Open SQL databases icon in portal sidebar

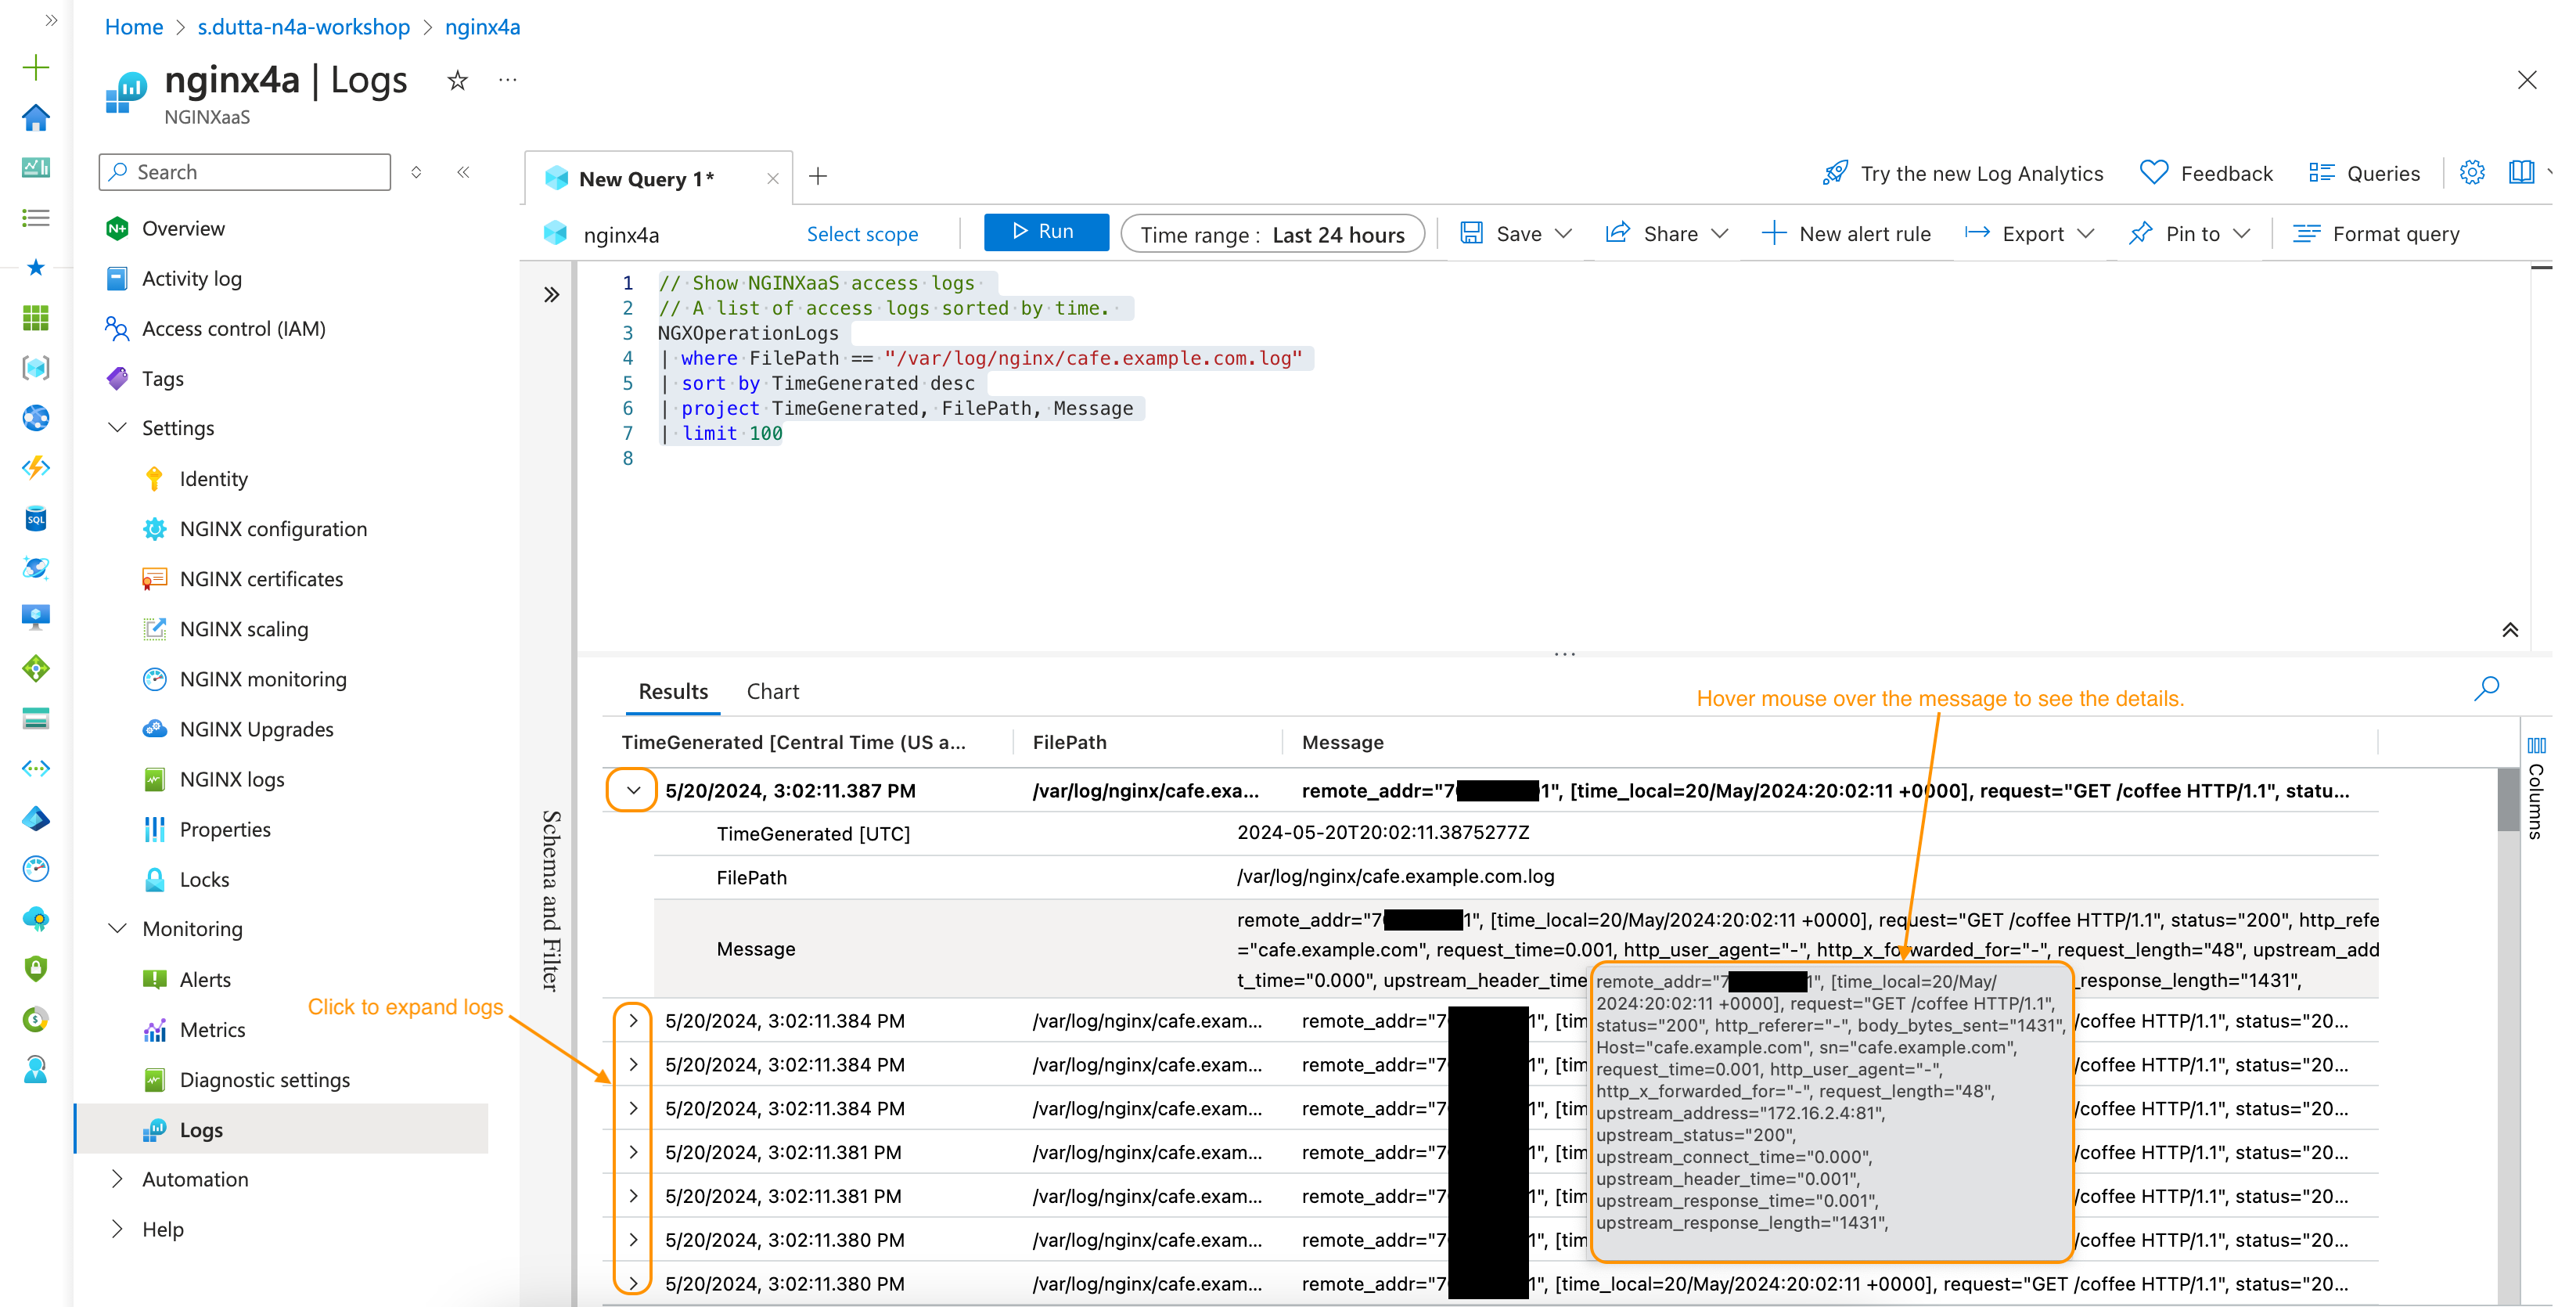tap(36, 519)
